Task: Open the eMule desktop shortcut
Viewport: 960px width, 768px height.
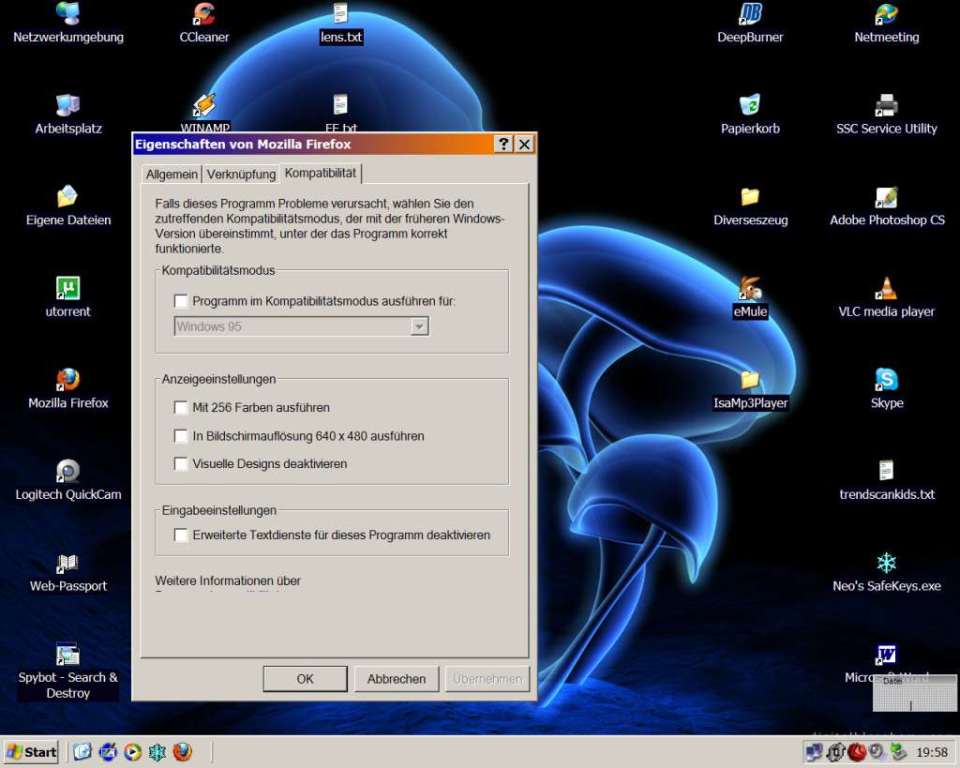Action: 750,290
